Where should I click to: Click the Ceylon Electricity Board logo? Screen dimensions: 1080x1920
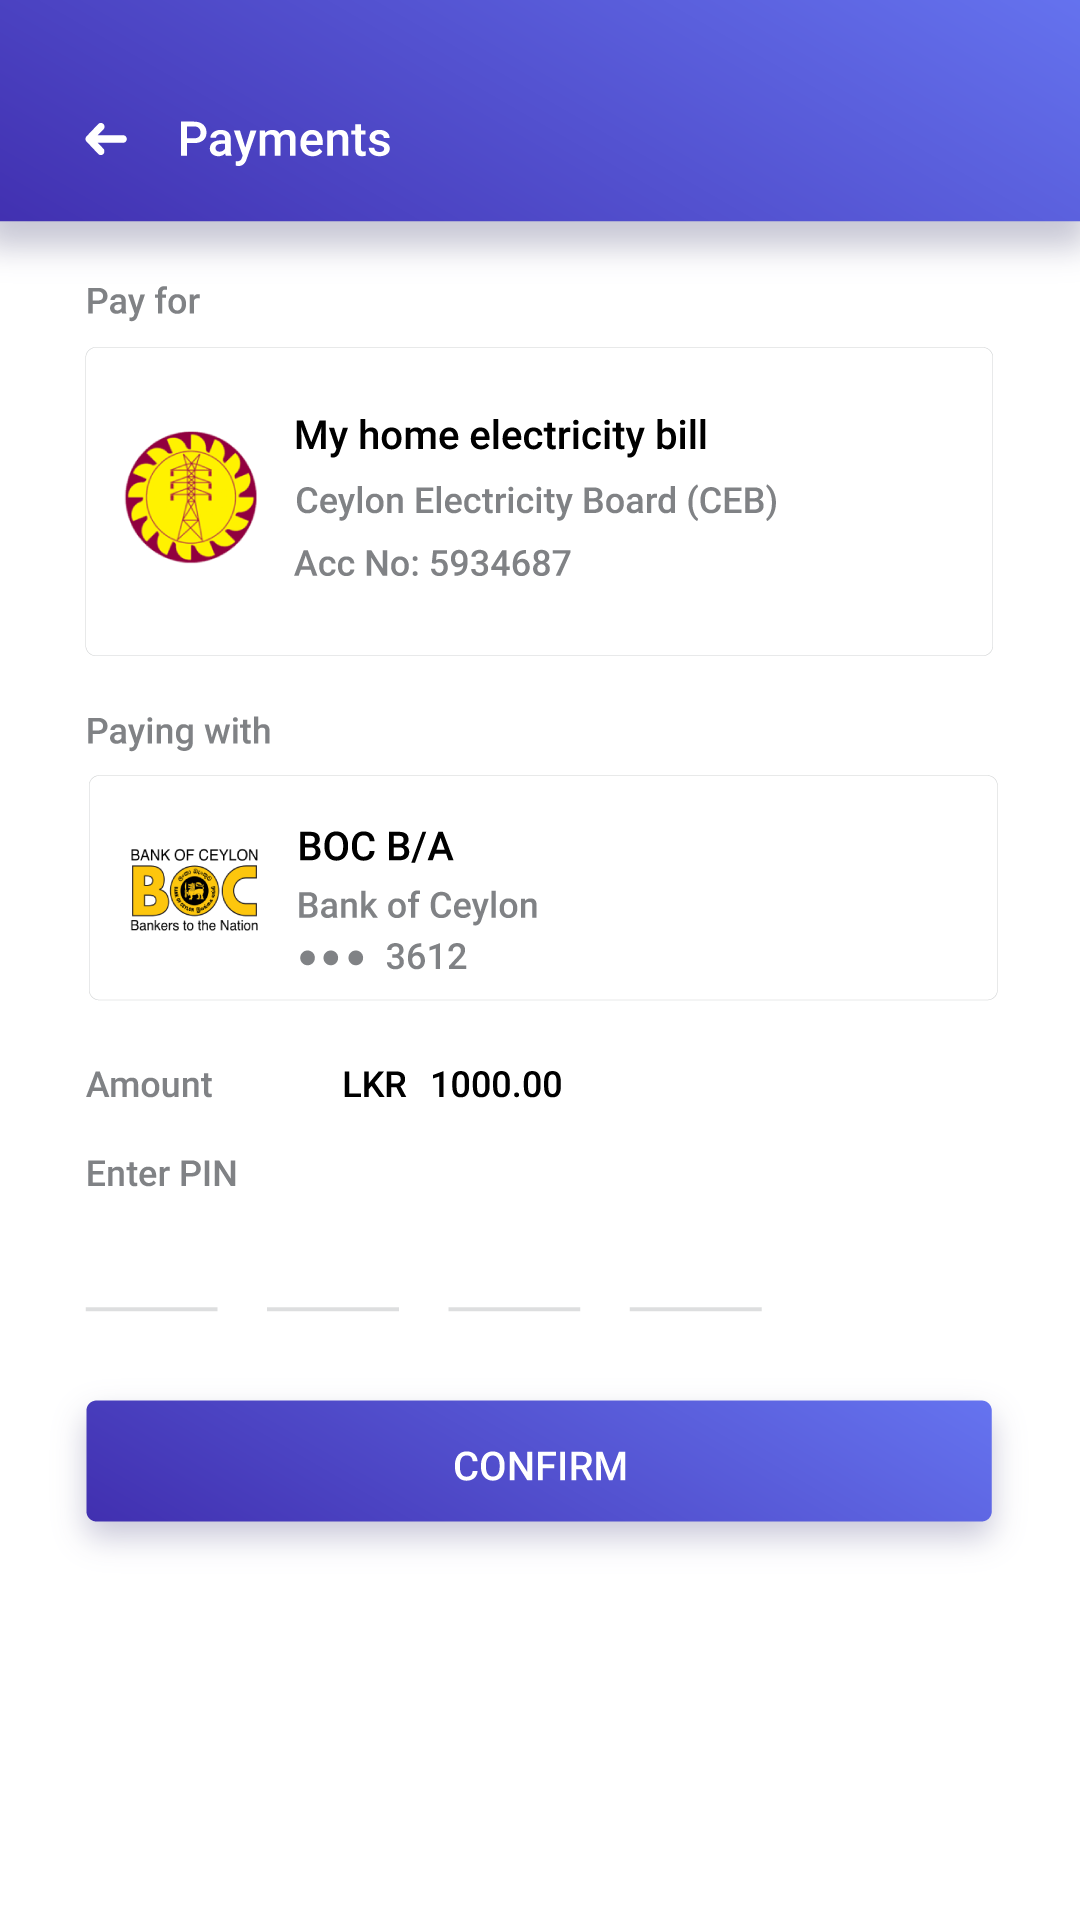point(191,497)
